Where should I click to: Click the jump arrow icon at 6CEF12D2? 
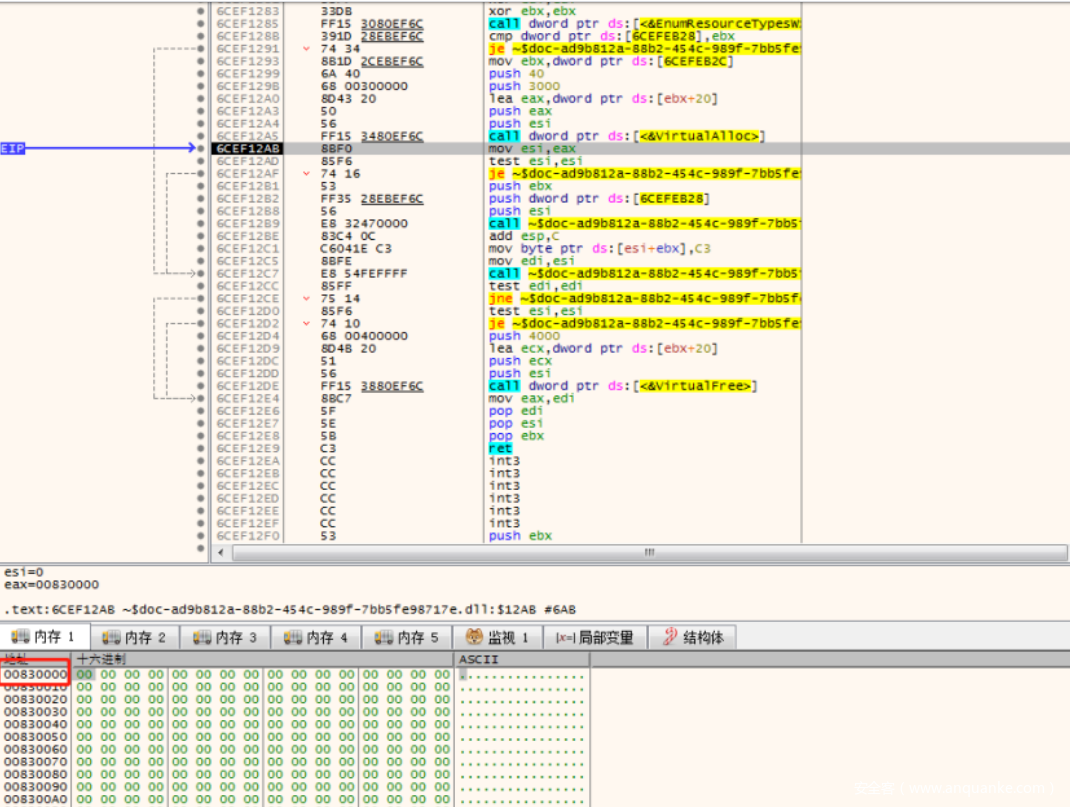[x=306, y=323]
